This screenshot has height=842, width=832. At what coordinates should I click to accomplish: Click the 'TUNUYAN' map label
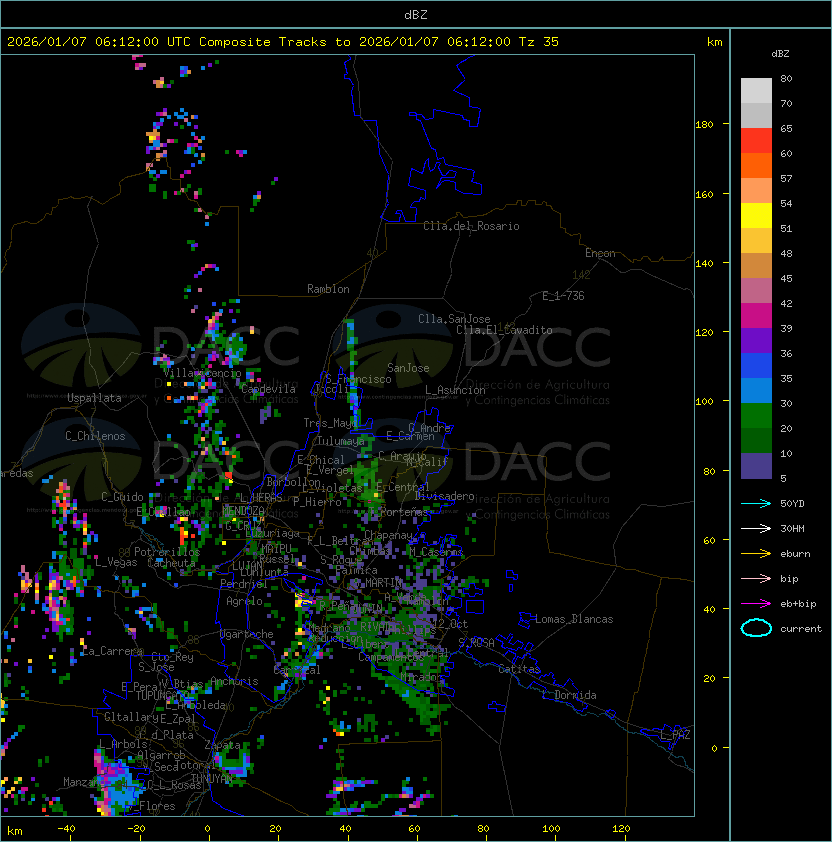212,779
